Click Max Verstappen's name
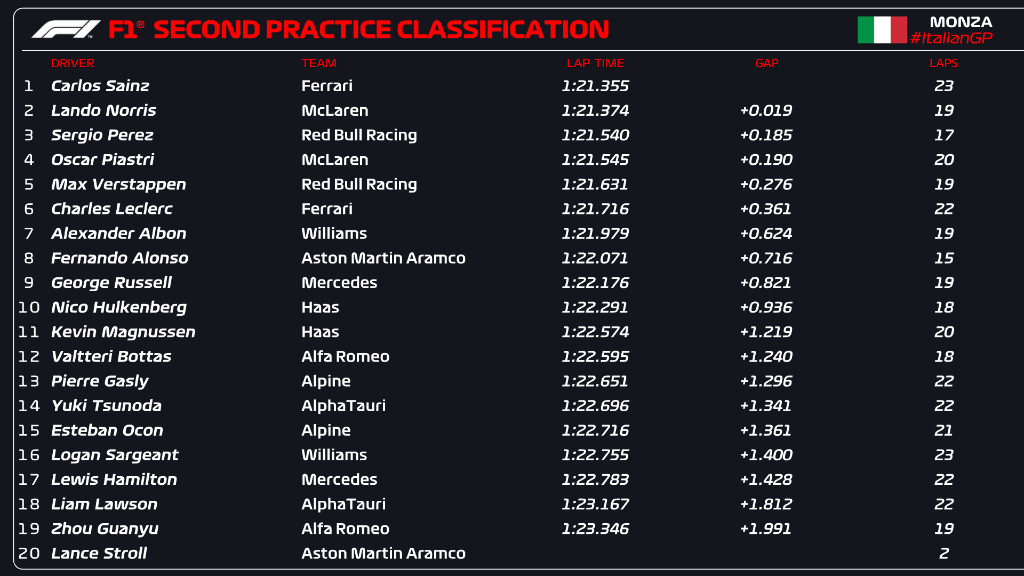 click(118, 184)
